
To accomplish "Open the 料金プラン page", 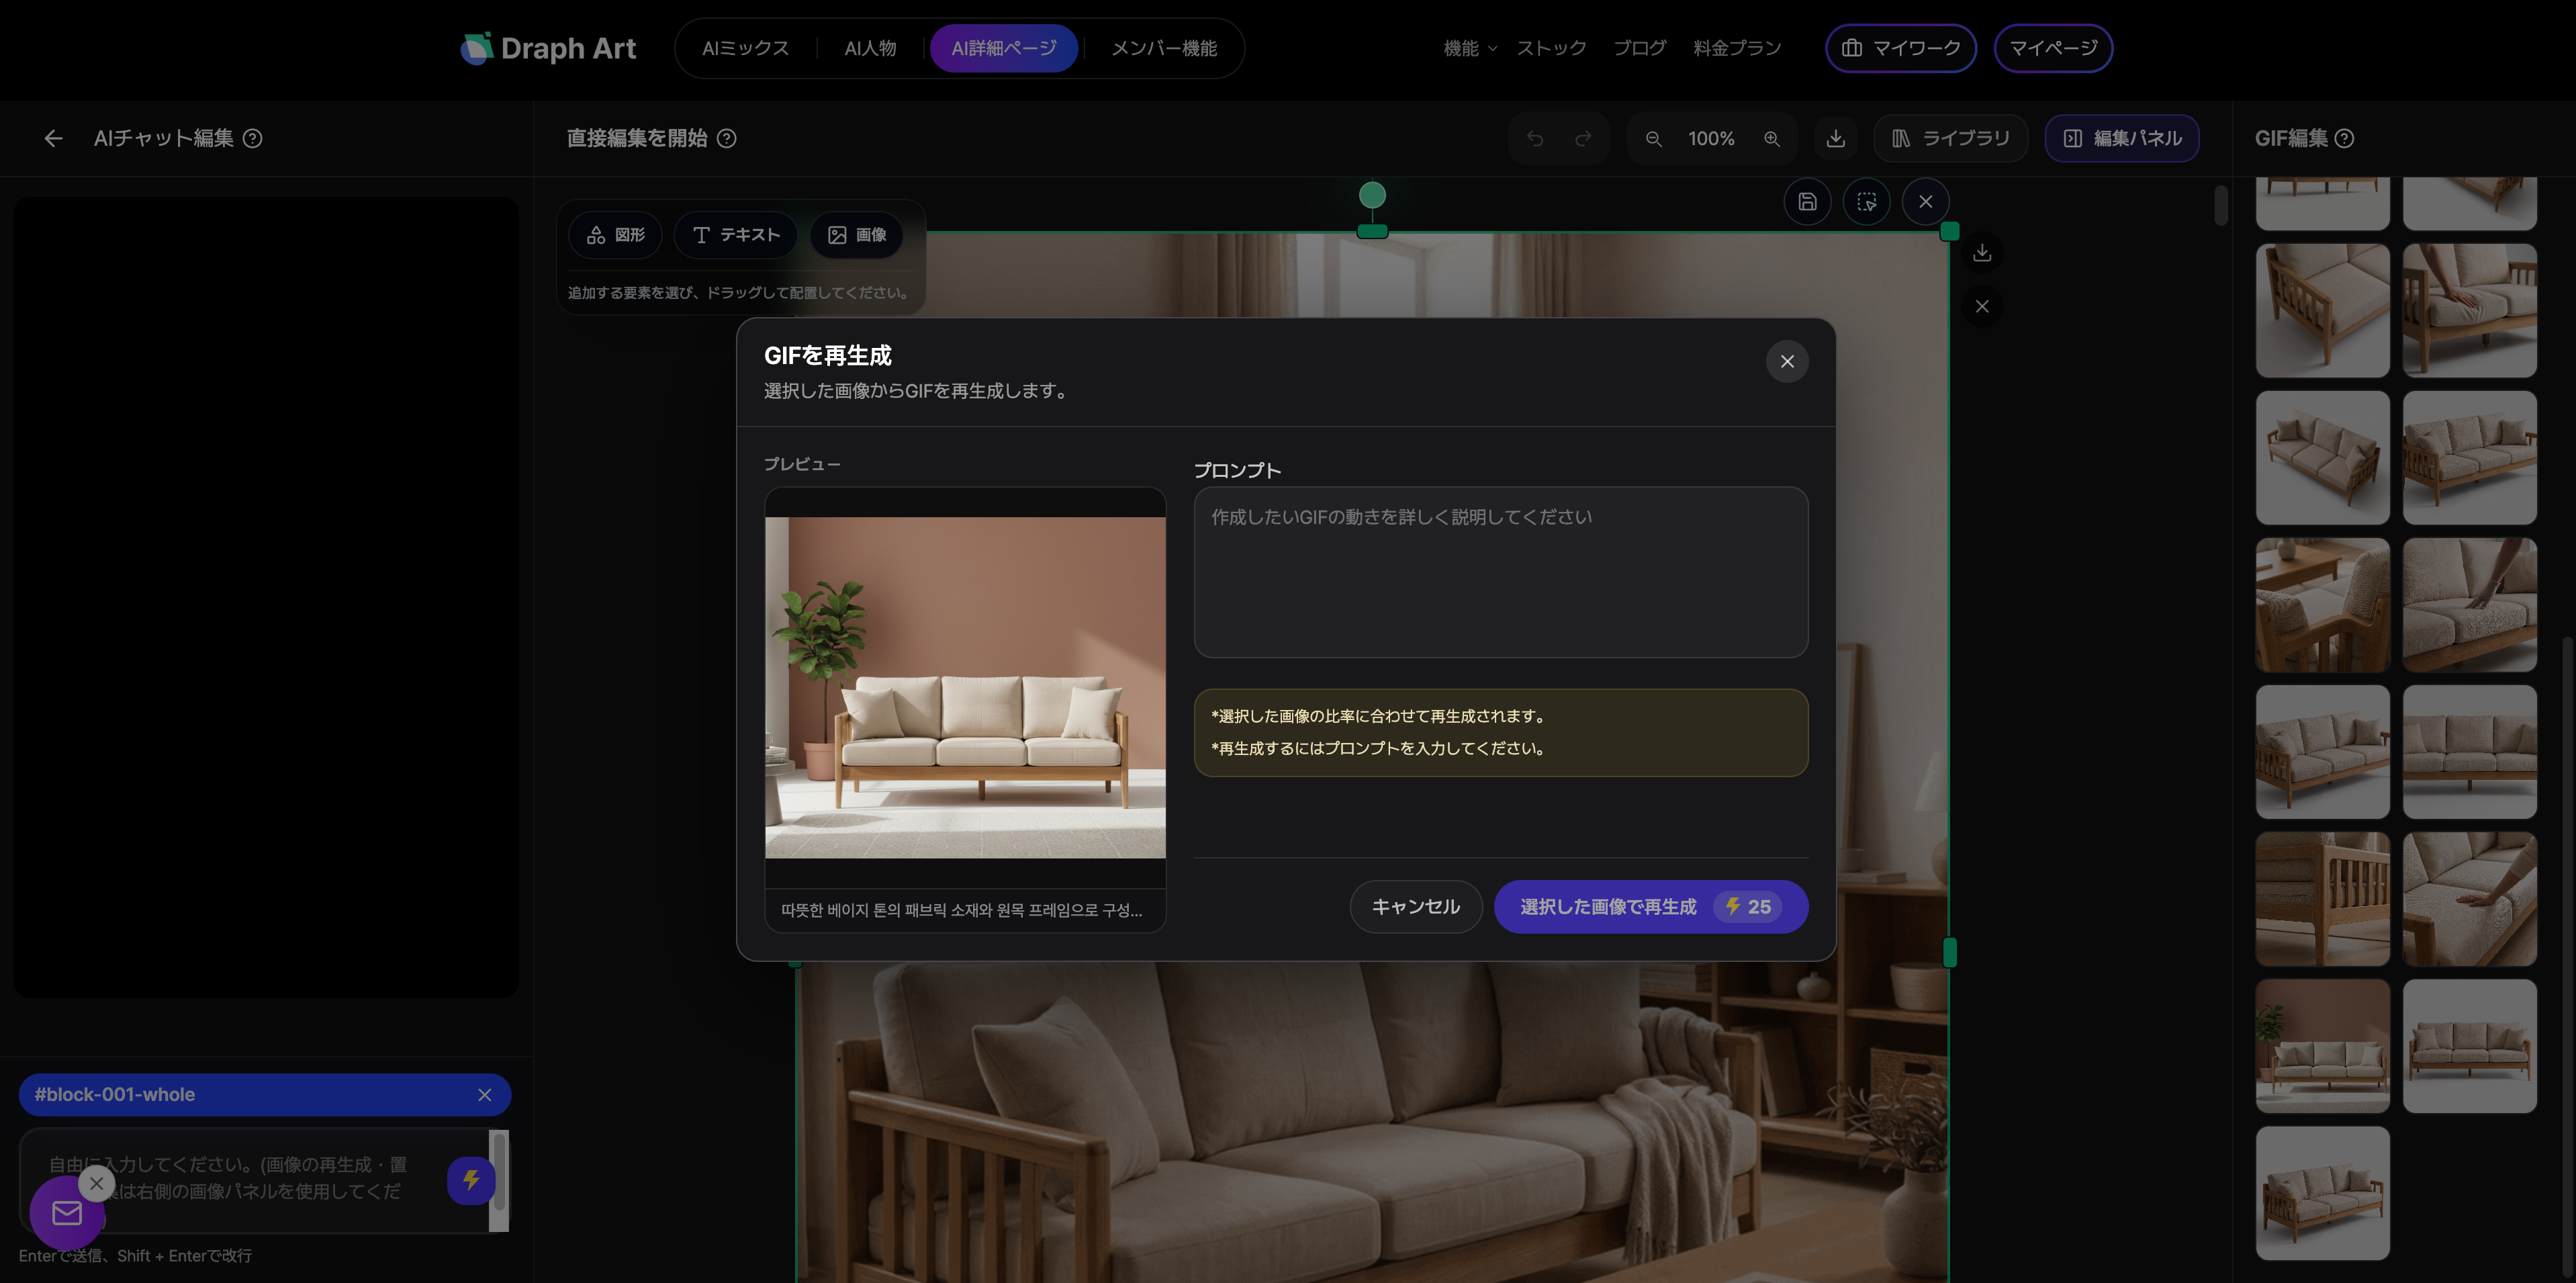I will click(x=1737, y=48).
